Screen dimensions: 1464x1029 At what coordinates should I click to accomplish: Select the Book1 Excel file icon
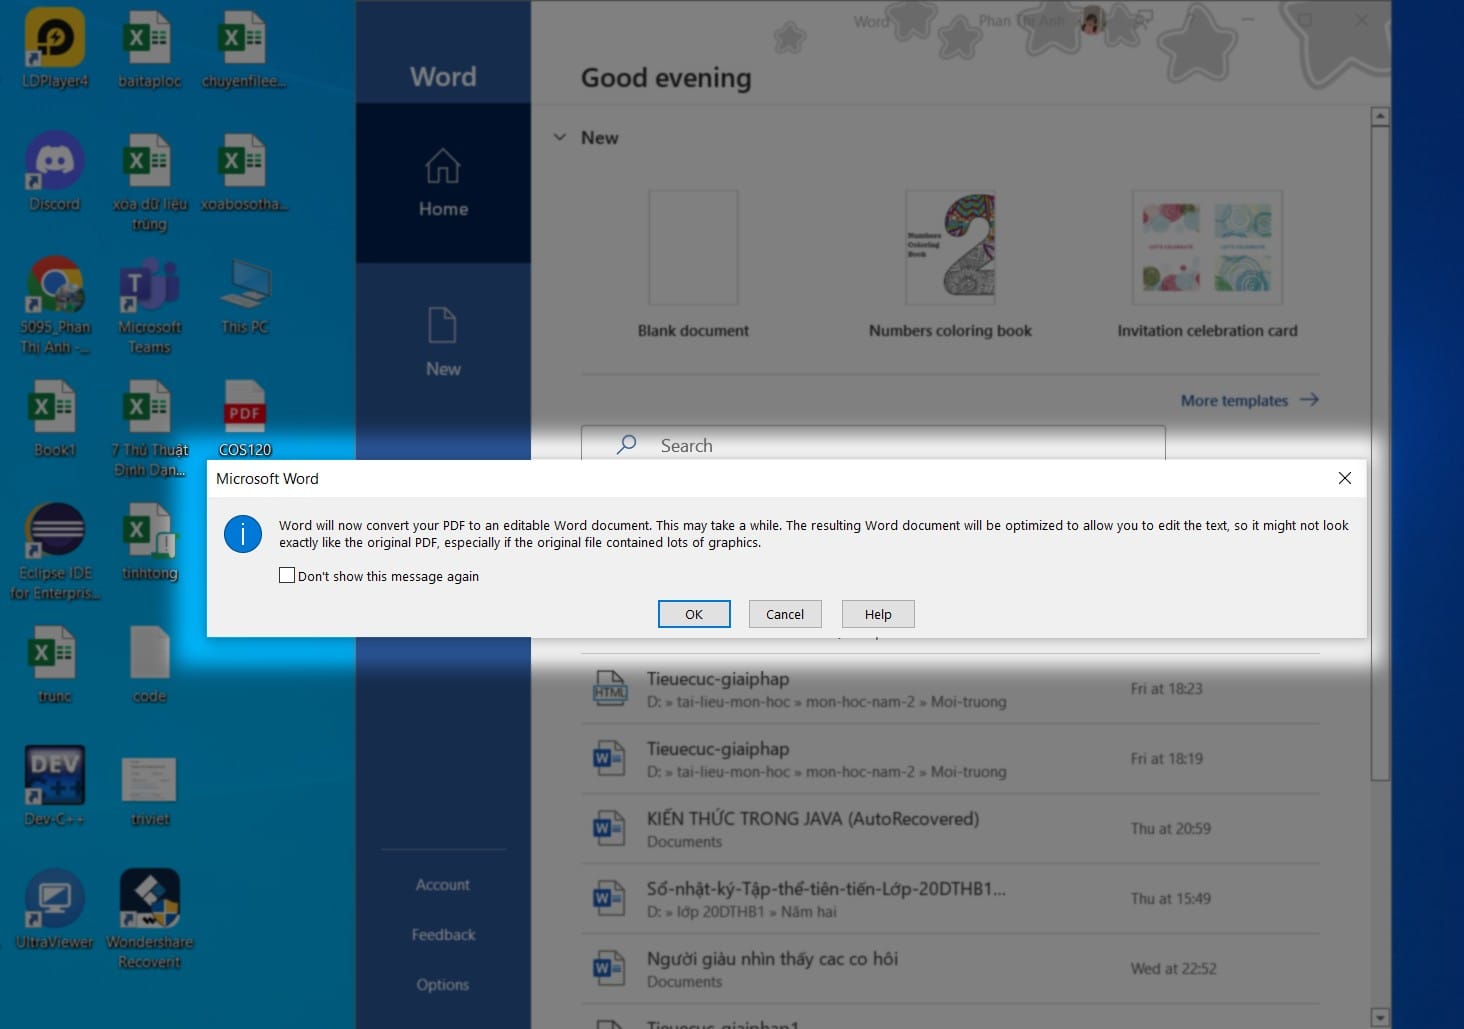[x=55, y=418]
